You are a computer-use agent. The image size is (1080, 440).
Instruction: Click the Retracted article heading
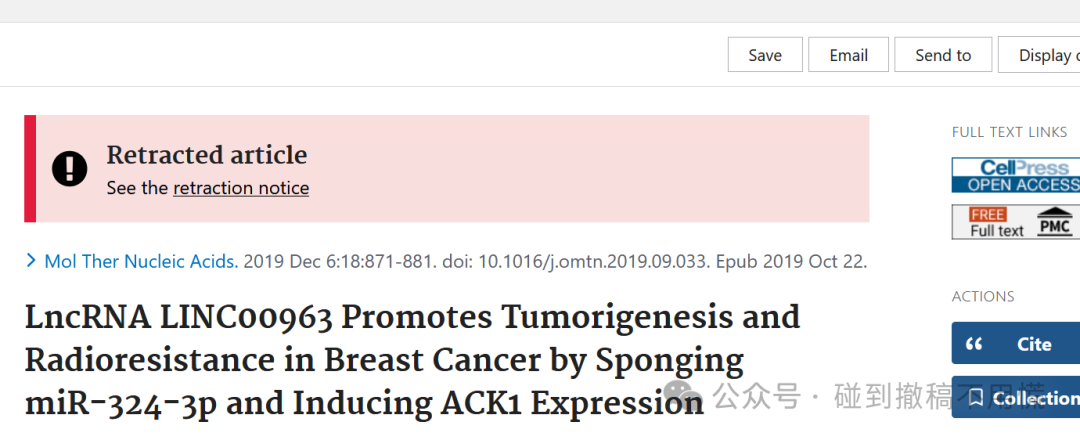[x=207, y=155]
